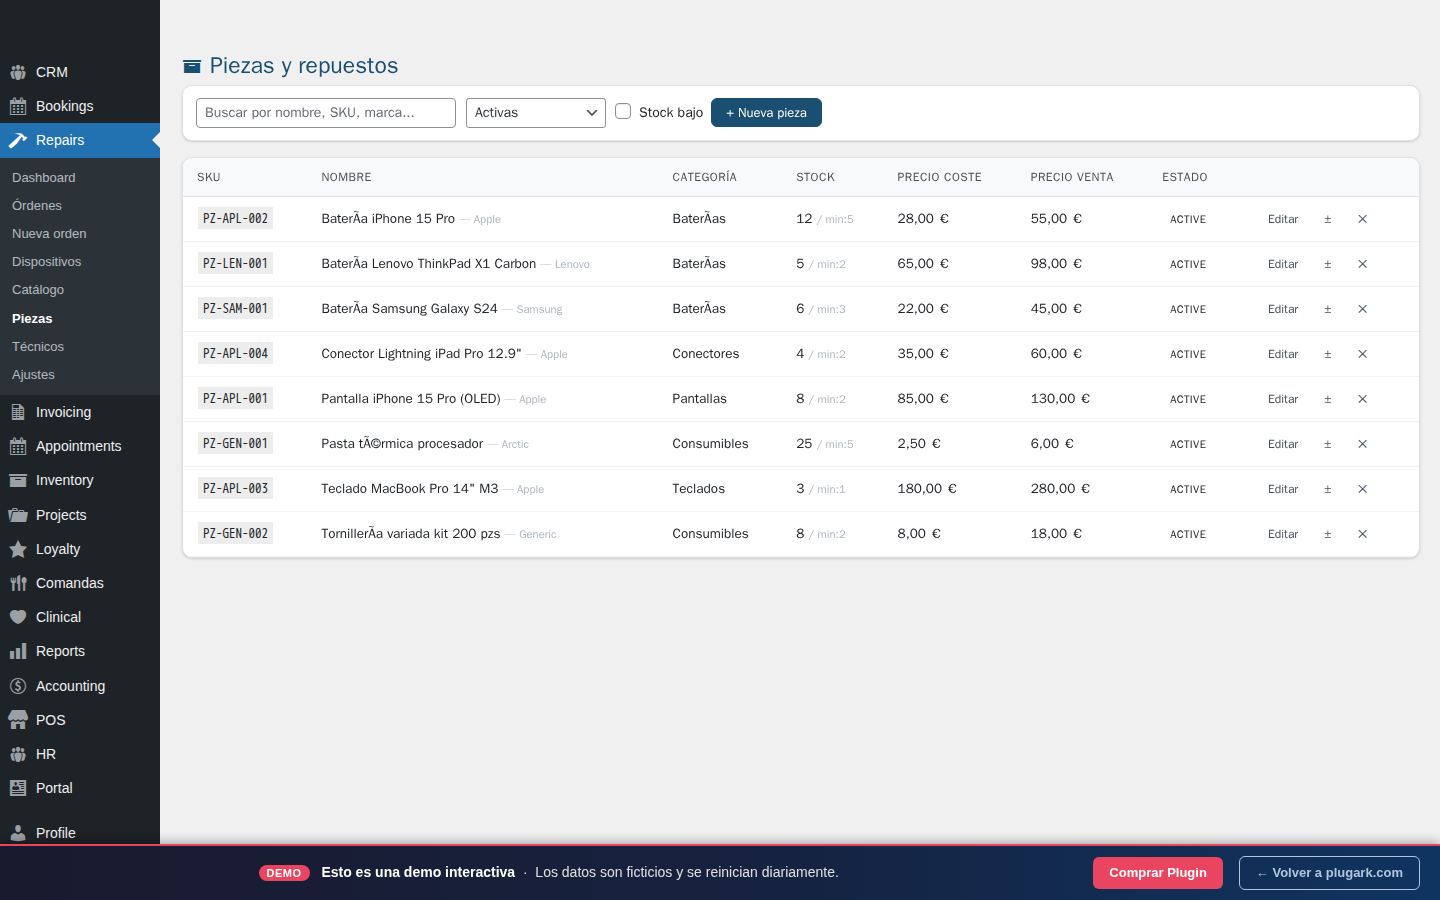Click the POS module icon
Screen dimensions: 1440x900
click(x=17, y=719)
